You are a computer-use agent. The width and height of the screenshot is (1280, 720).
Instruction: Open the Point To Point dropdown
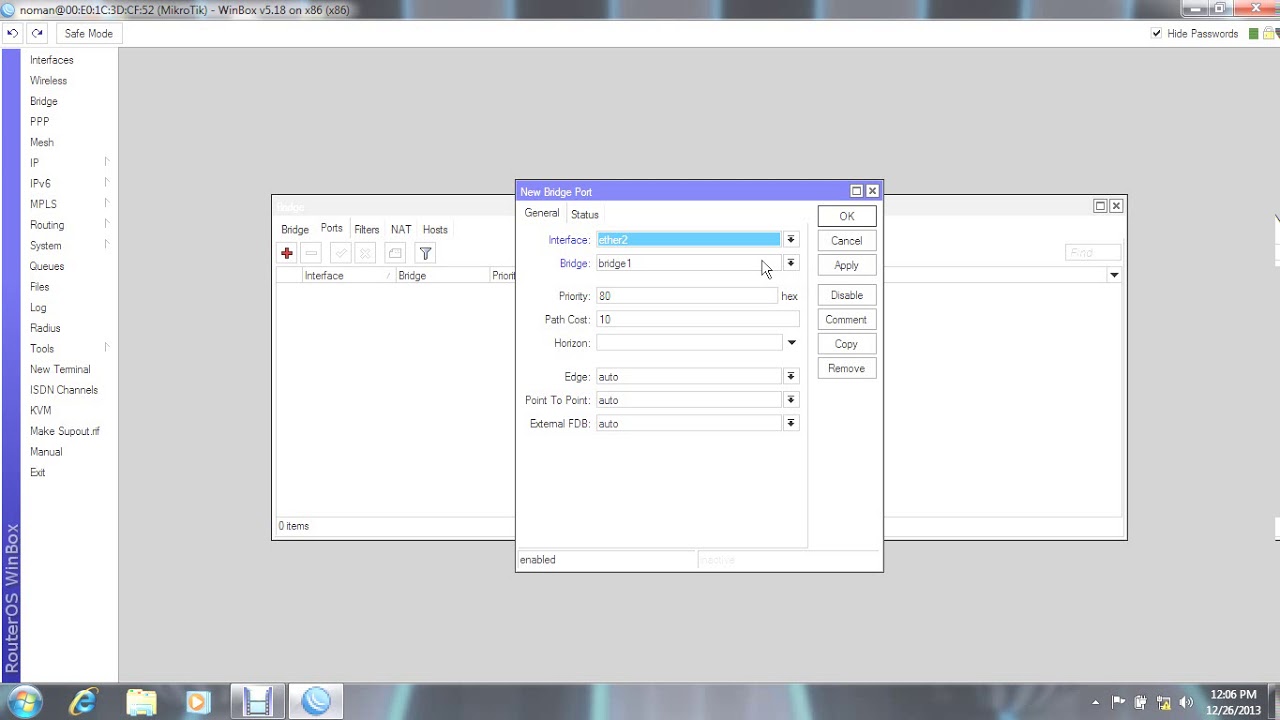tap(791, 400)
